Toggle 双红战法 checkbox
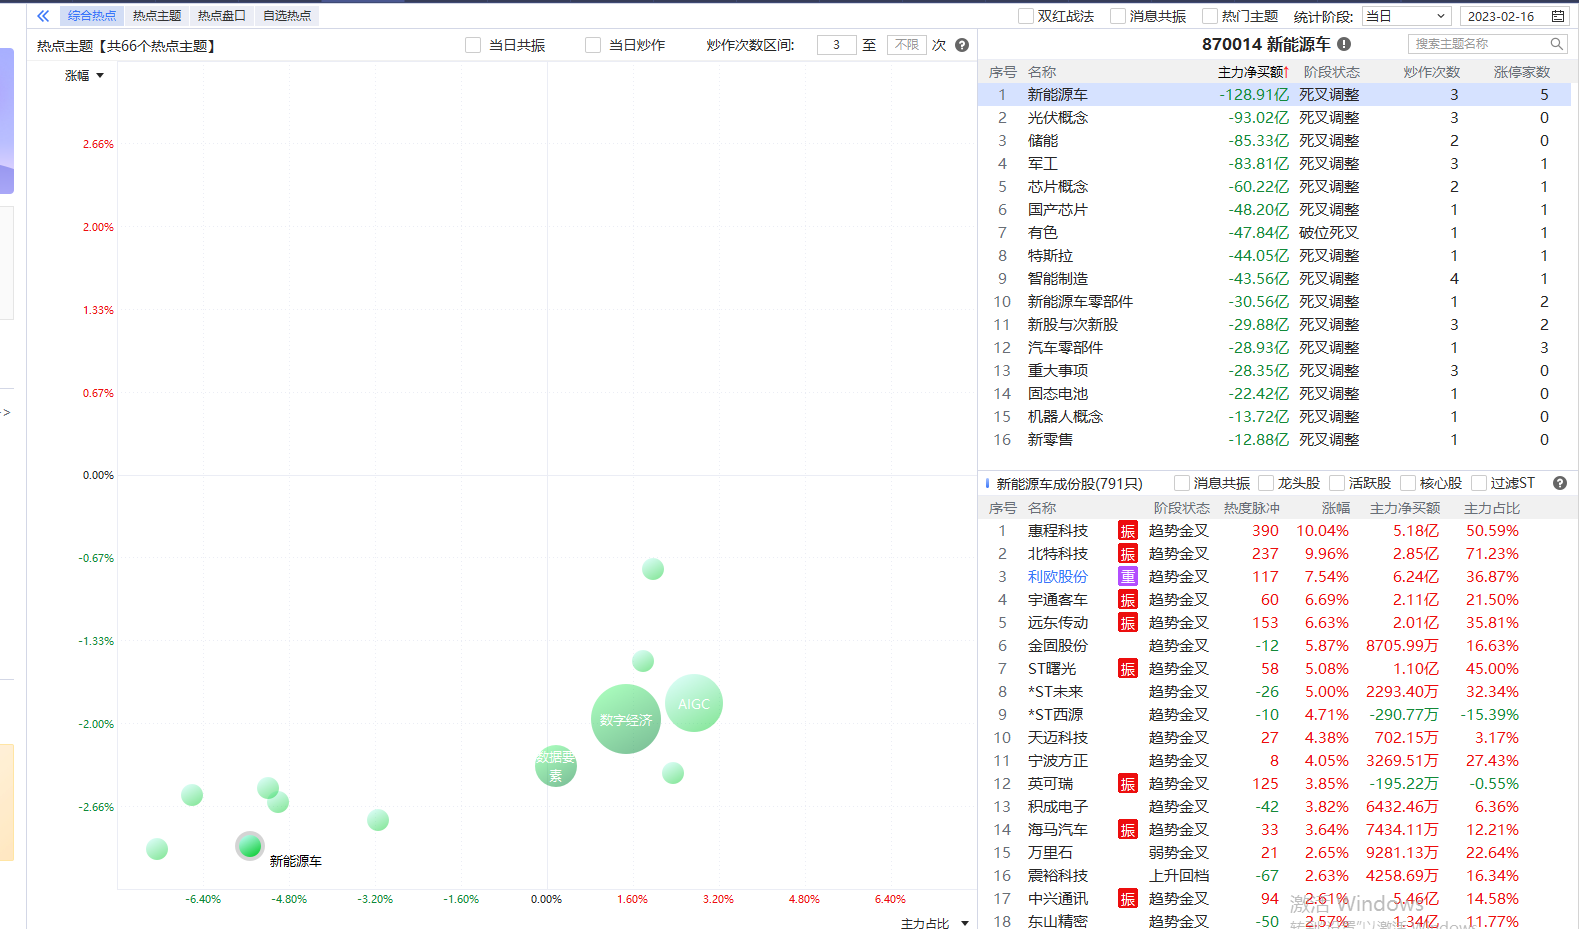Viewport: 1579px width, 929px height. (x=1025, y=16)
